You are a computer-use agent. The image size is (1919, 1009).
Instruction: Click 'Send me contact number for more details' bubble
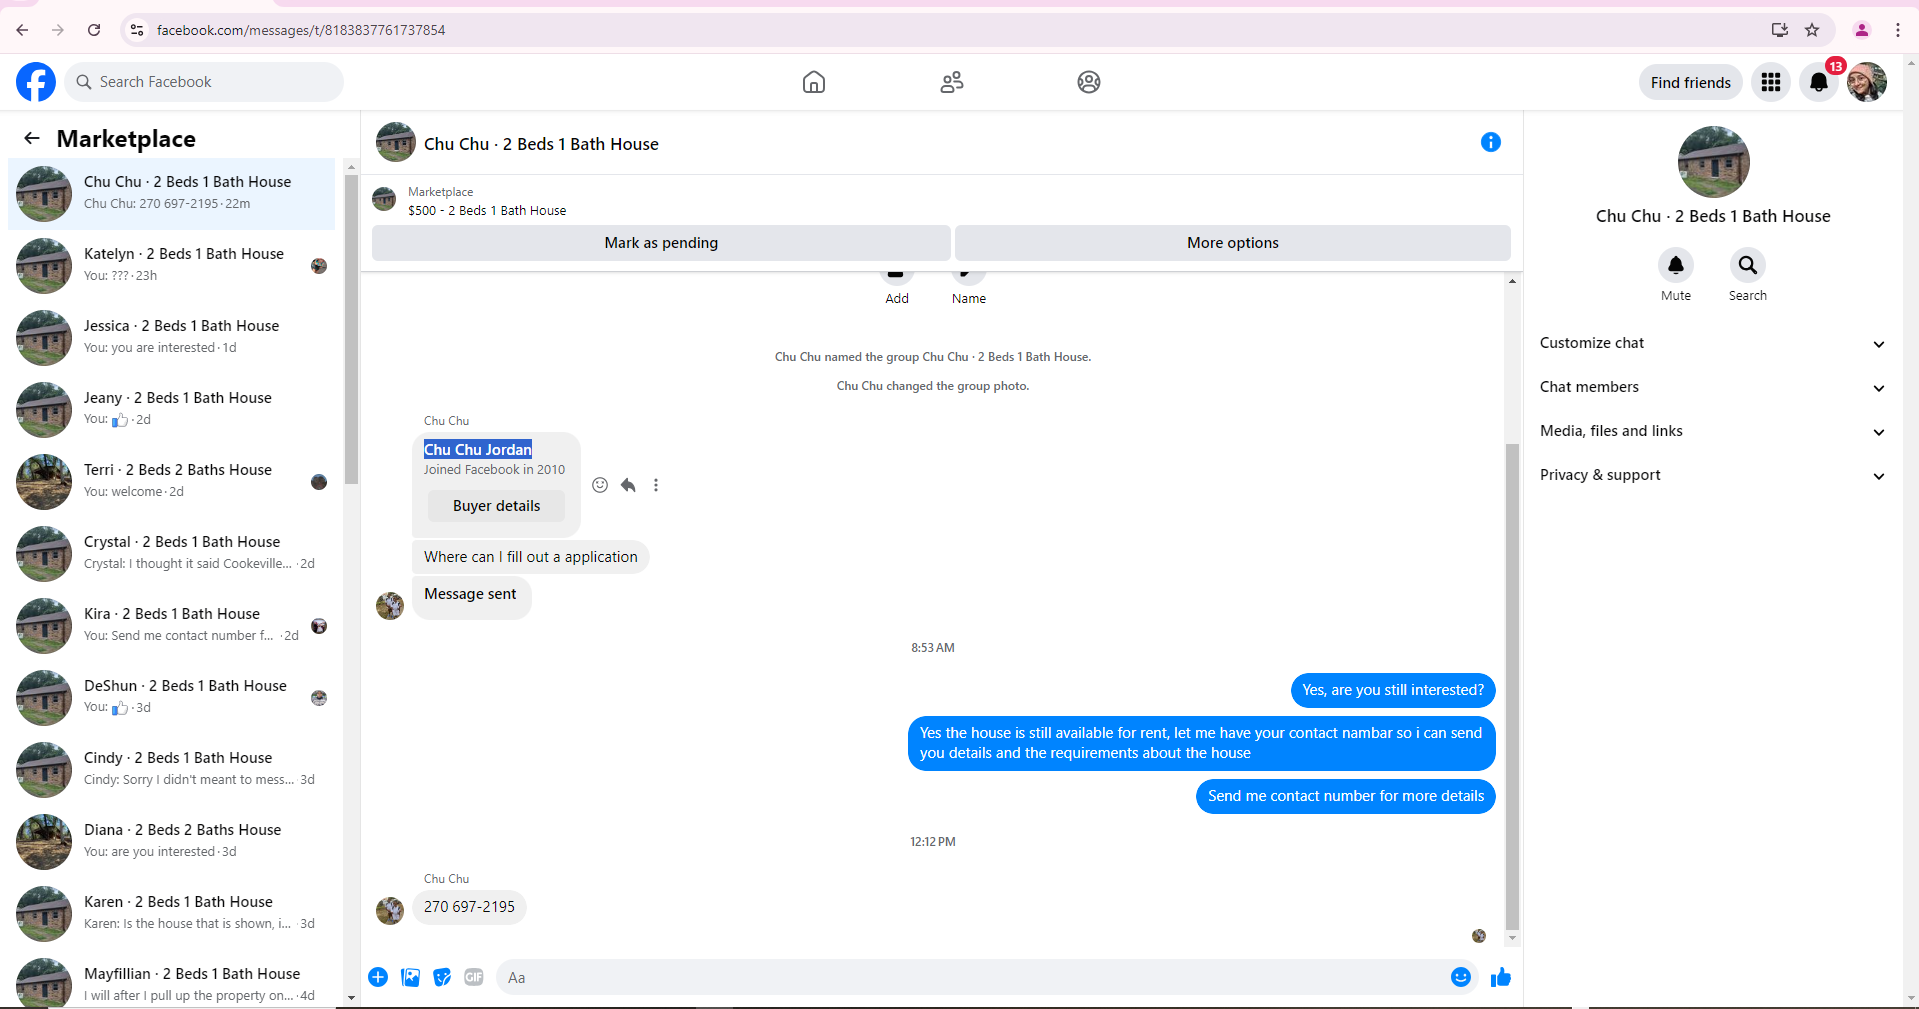click(1345, 796)
